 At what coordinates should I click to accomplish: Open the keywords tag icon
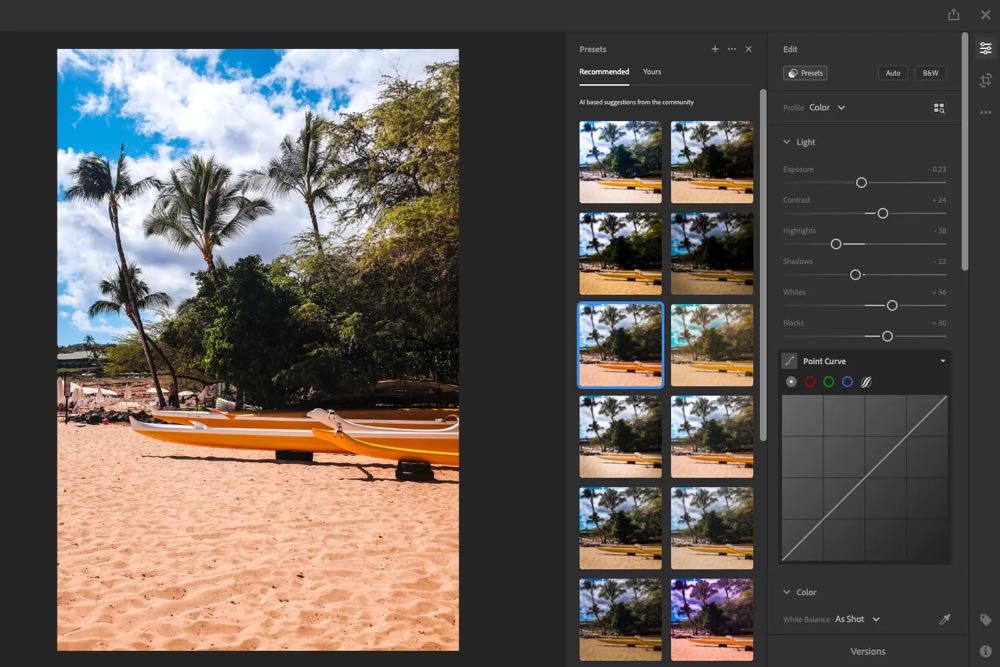(985, 620)
